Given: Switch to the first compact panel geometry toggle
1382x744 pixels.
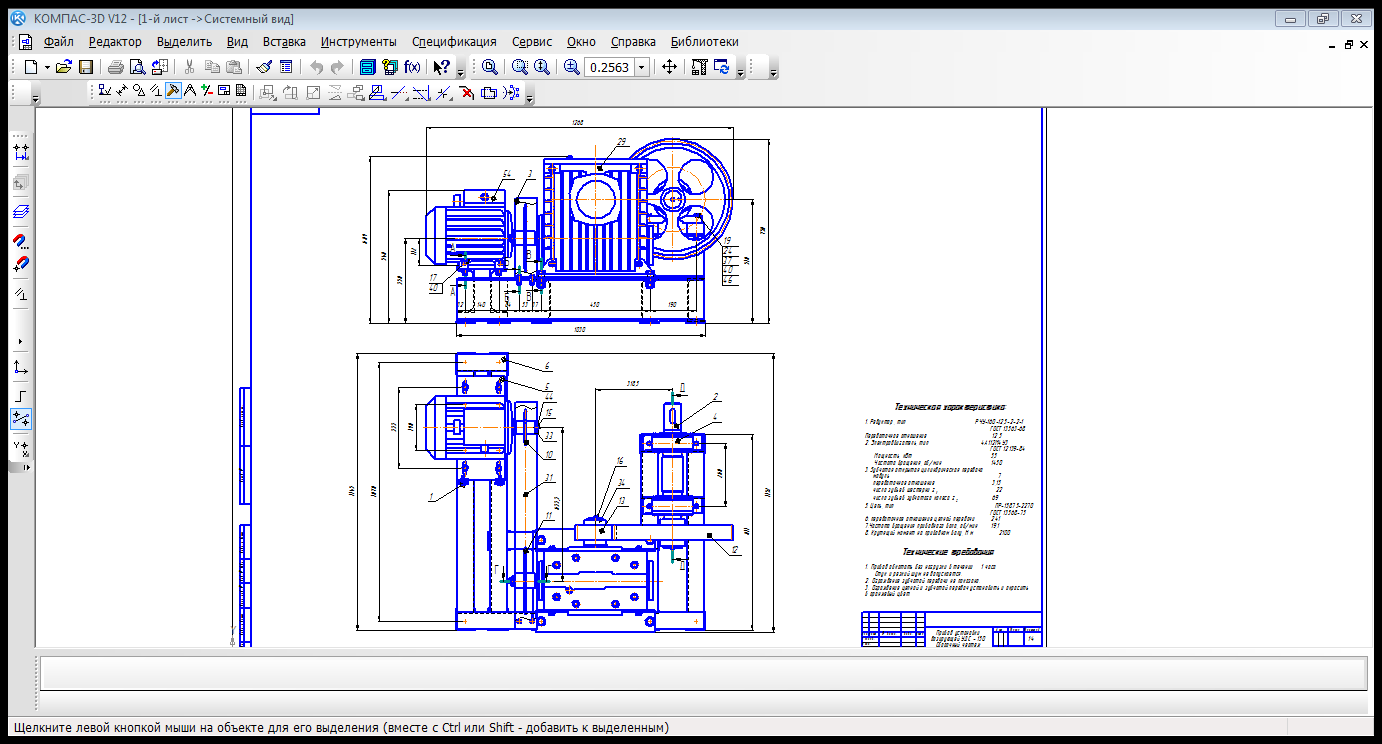Looking at the screenshot, I should point(105,92).
